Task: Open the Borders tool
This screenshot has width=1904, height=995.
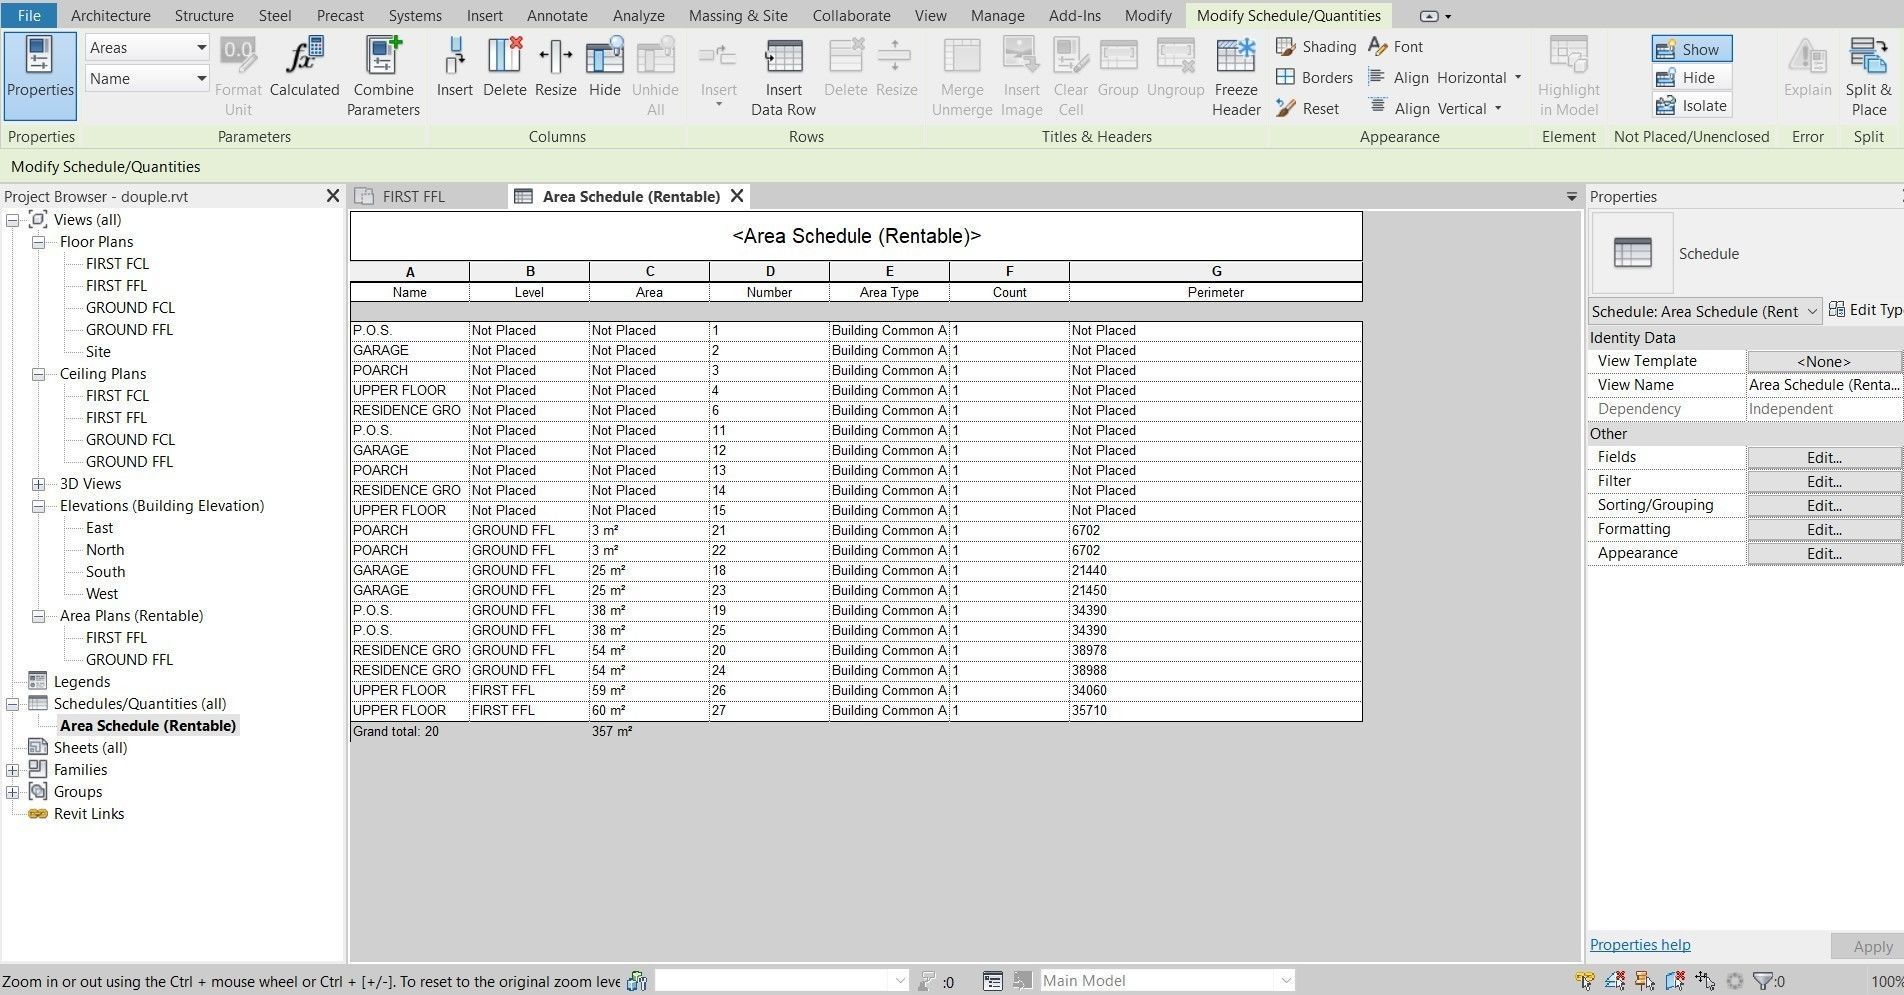Action: coord(1314,78)
